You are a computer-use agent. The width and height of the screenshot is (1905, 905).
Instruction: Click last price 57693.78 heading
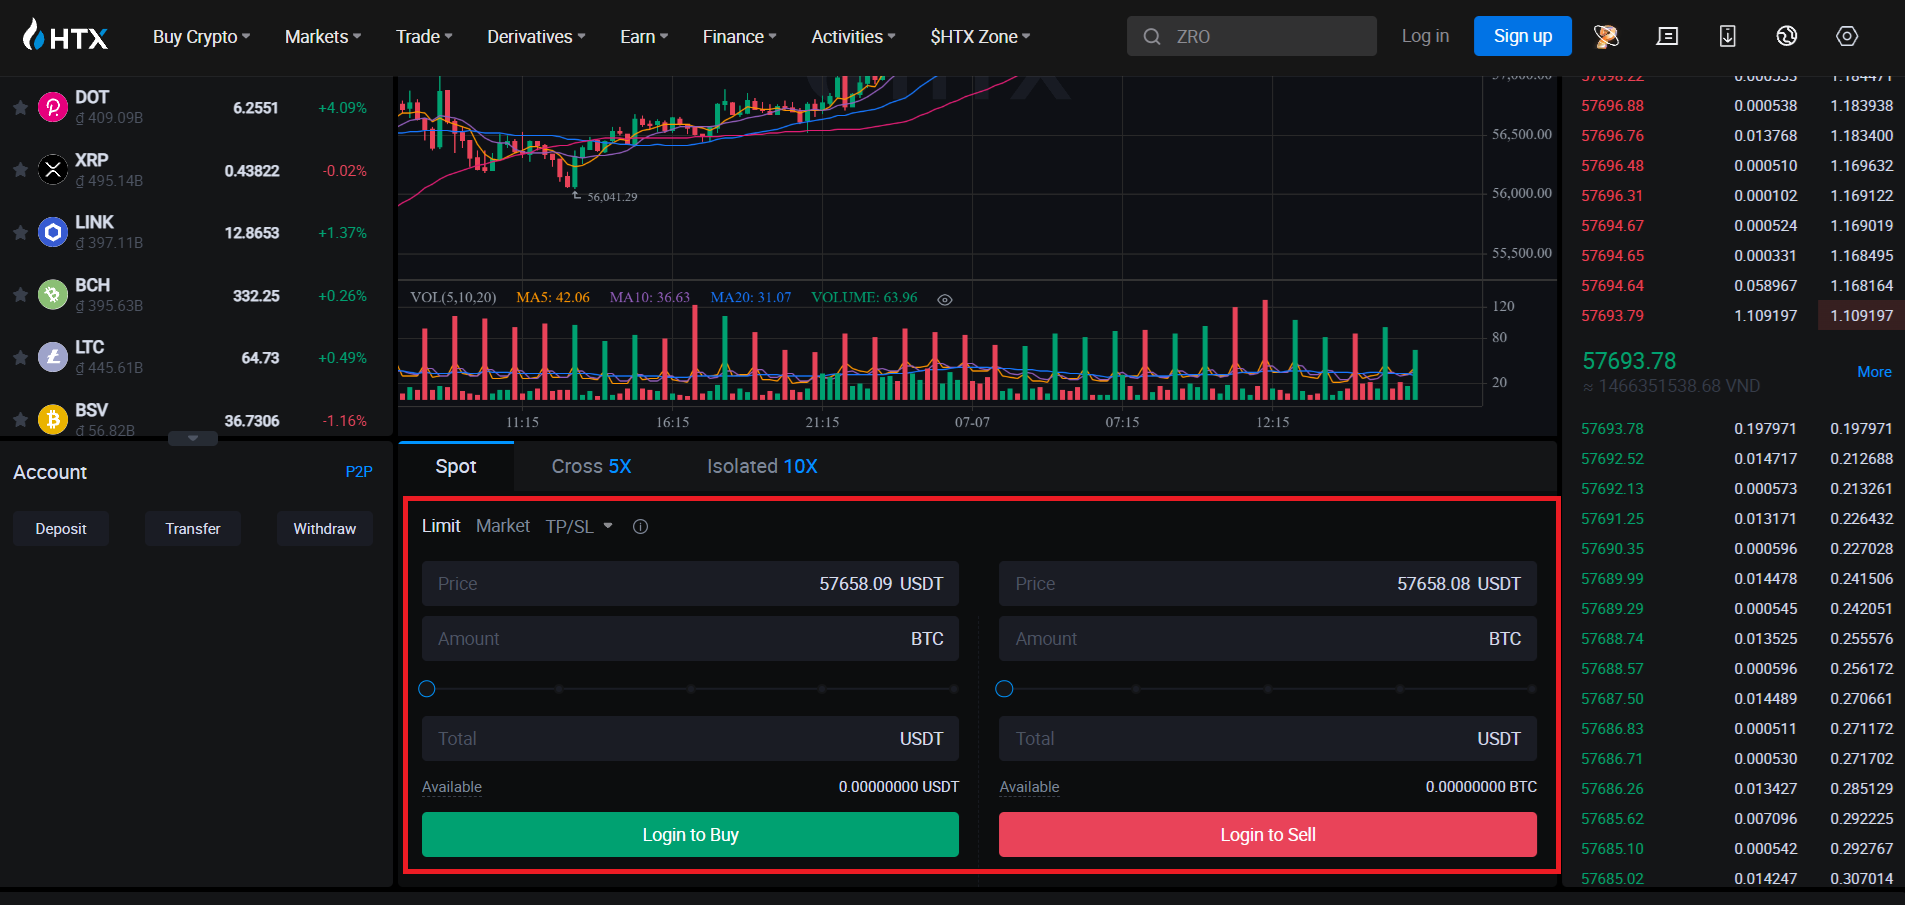pyautogui.click(x=1629, y=361)
